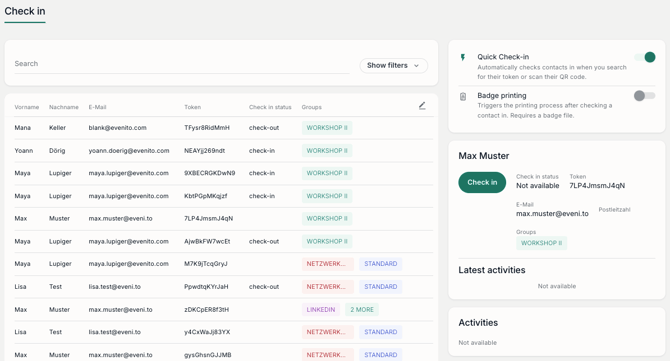Click the Groups column header
This screenshot has height=361, width=670.
click(311, 107)
